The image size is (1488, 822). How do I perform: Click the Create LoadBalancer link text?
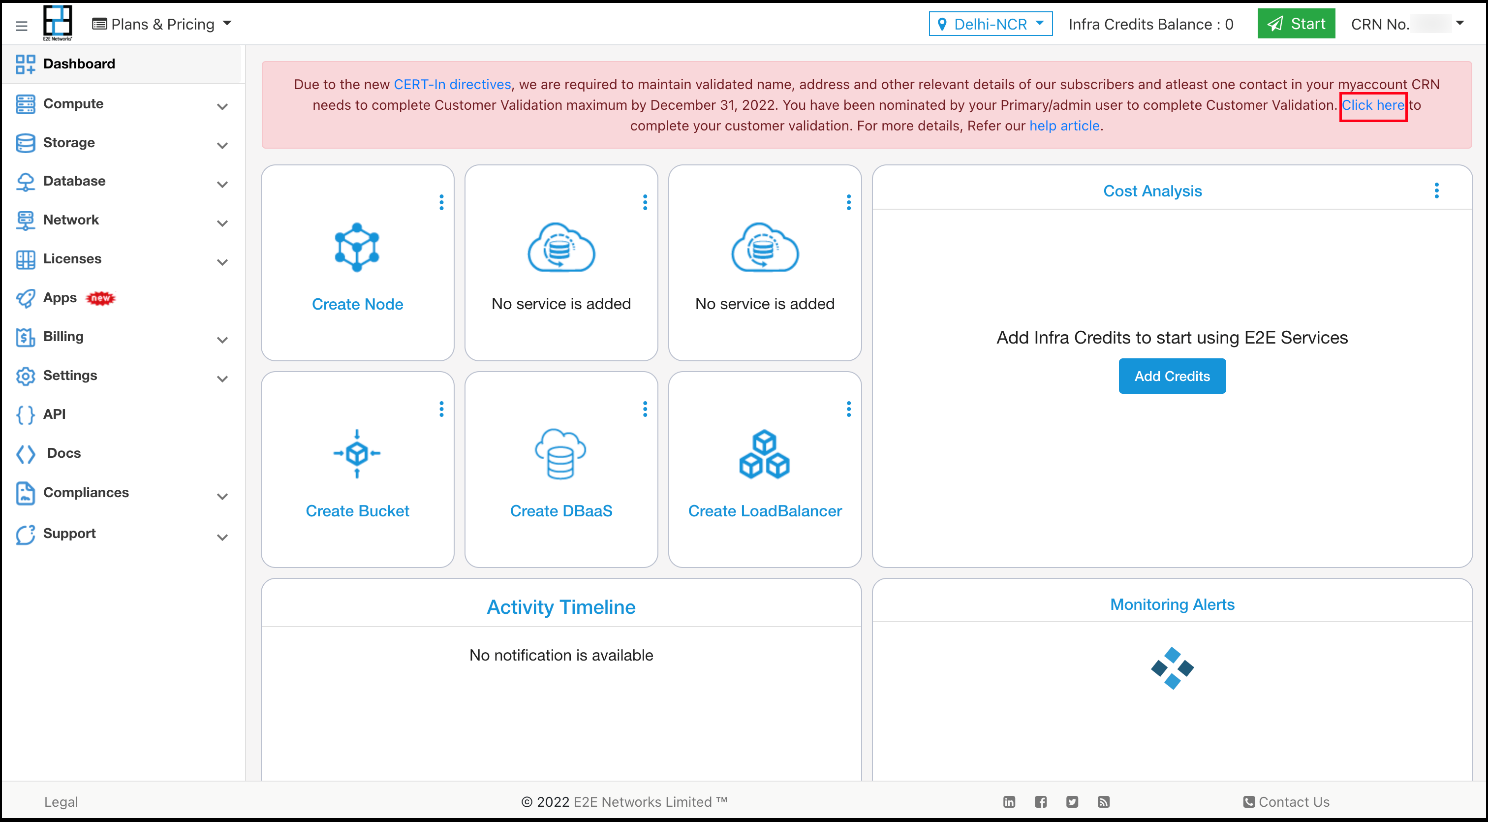pos(765,511)
